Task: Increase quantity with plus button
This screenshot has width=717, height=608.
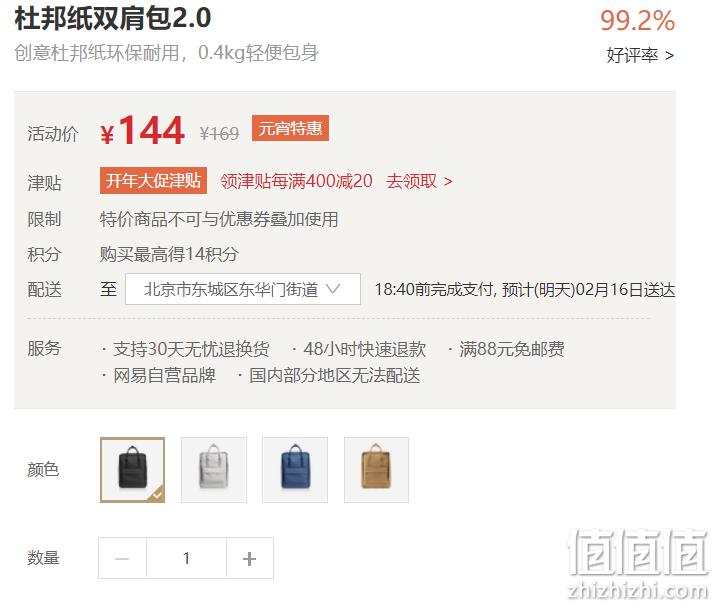Action: [250, 558]
